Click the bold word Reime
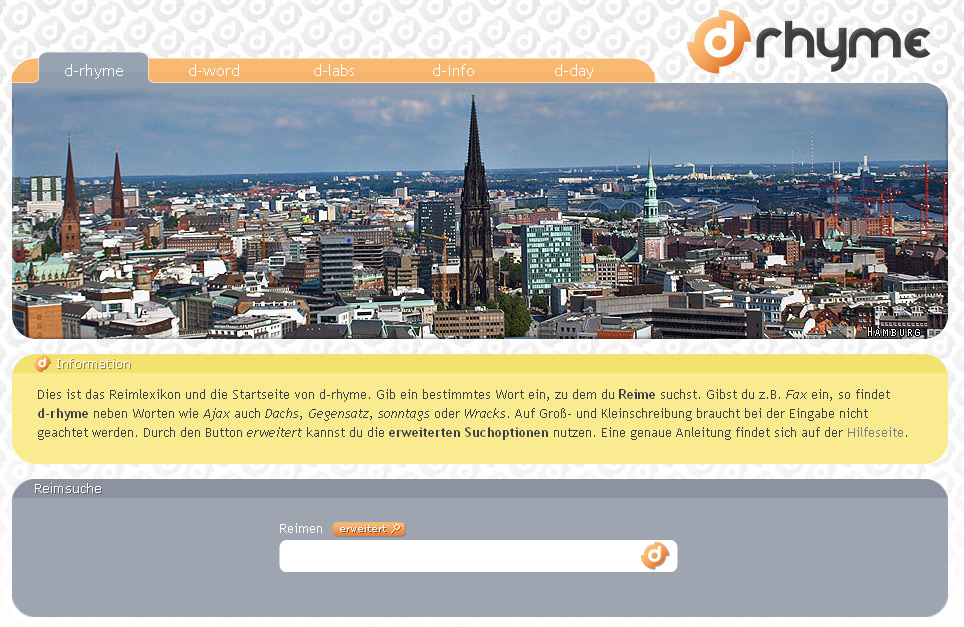The width and height of the screenshot is (964, 627). (637, 395)
